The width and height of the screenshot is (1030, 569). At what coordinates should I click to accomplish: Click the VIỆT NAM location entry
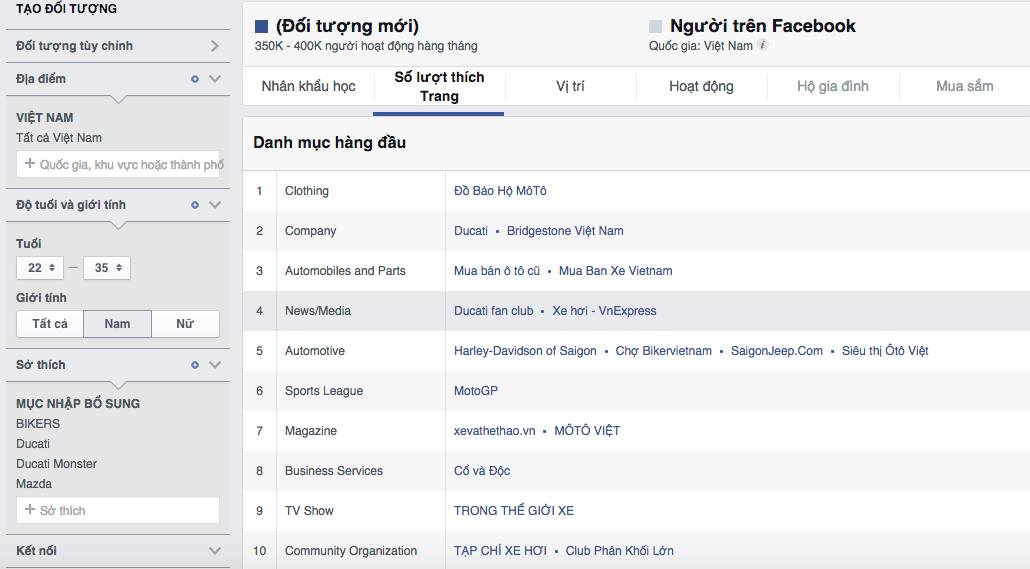pos(45,118)
